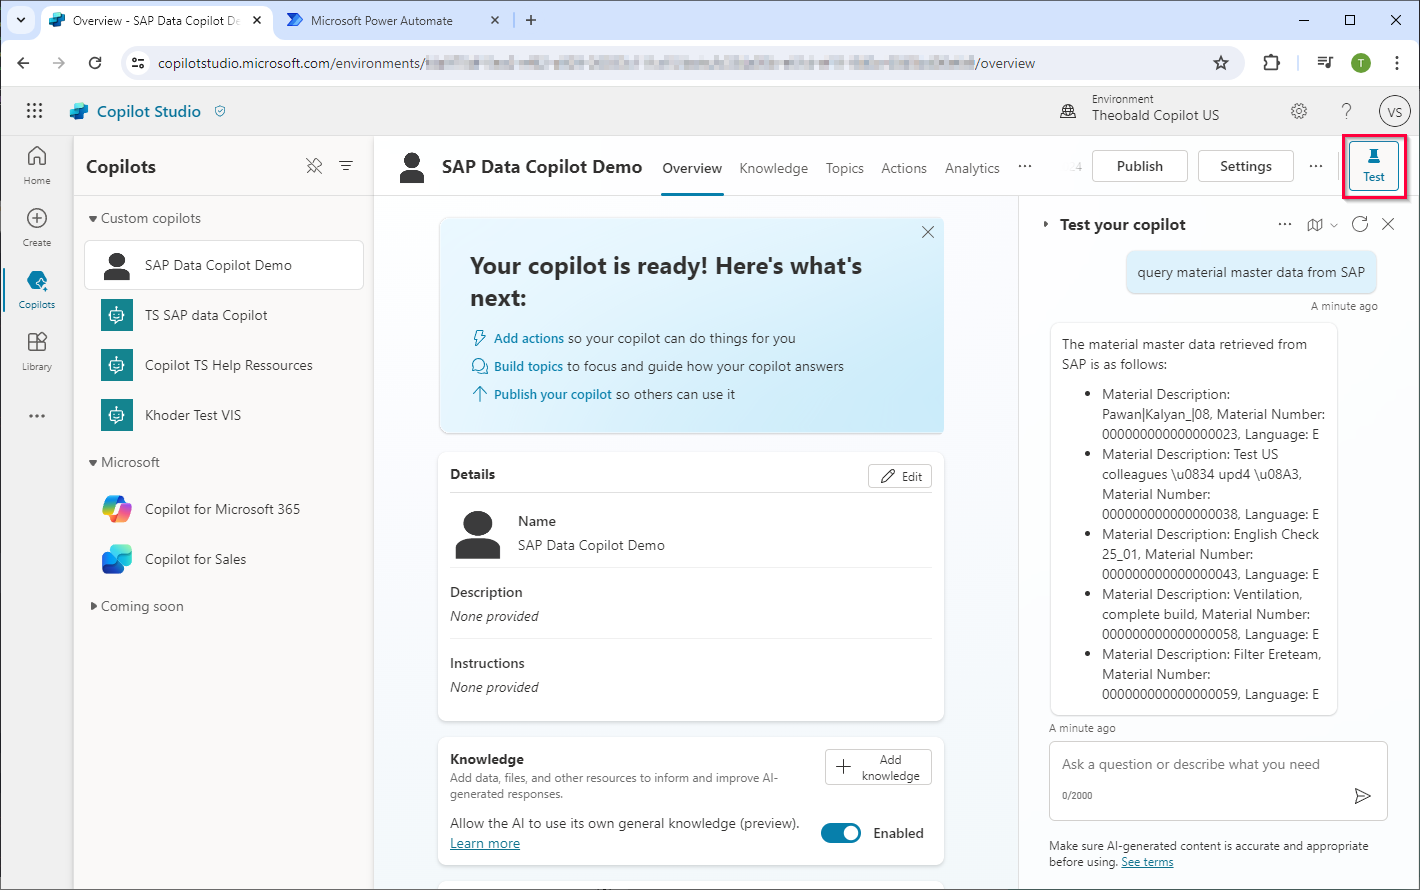The height and width of the screenshot is (890, 1420).
Task: Click the Copilot for Sales icon
Action: (x=117, y=559)
